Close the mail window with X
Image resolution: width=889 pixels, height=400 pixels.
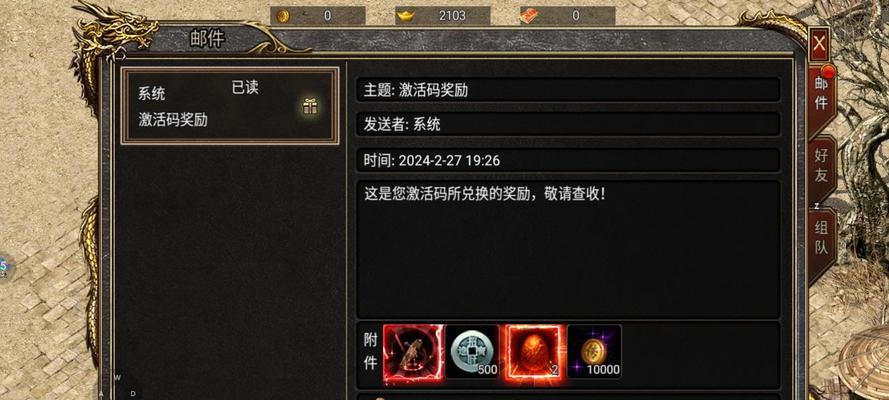[x=819, y=44]
